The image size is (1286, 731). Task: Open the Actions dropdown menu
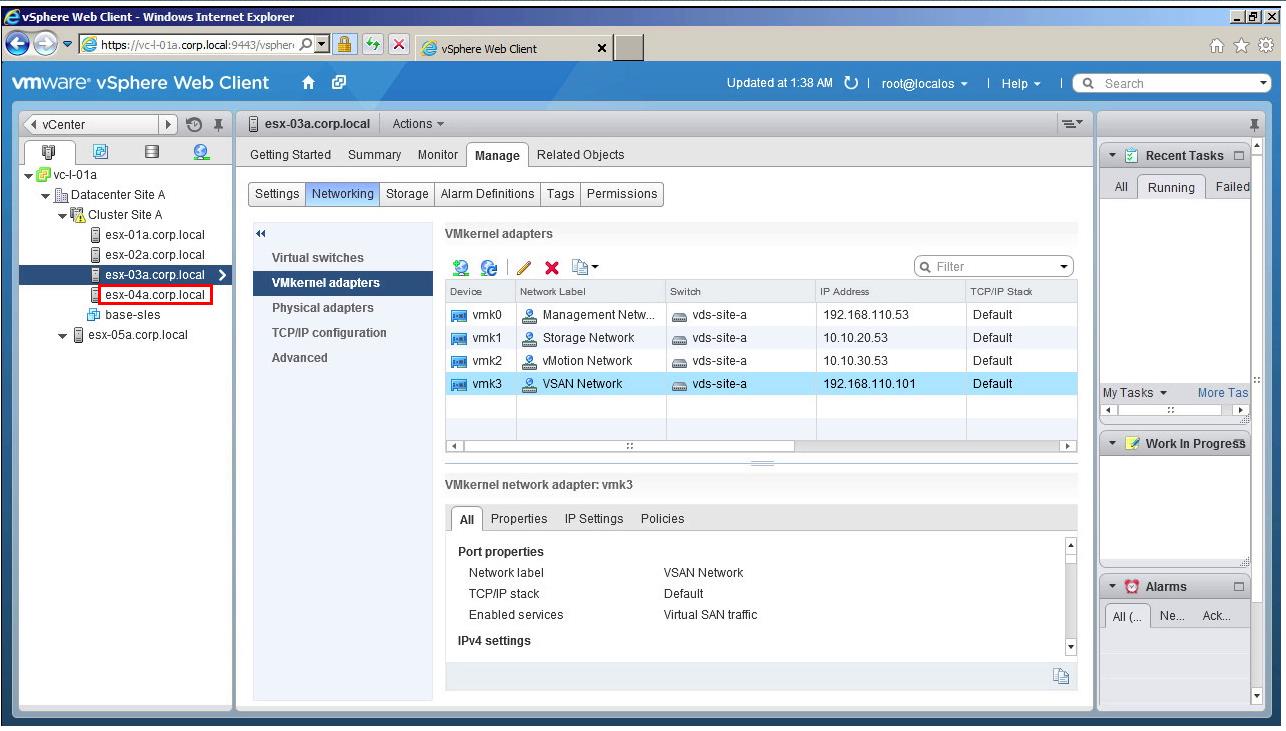(418, 124)
